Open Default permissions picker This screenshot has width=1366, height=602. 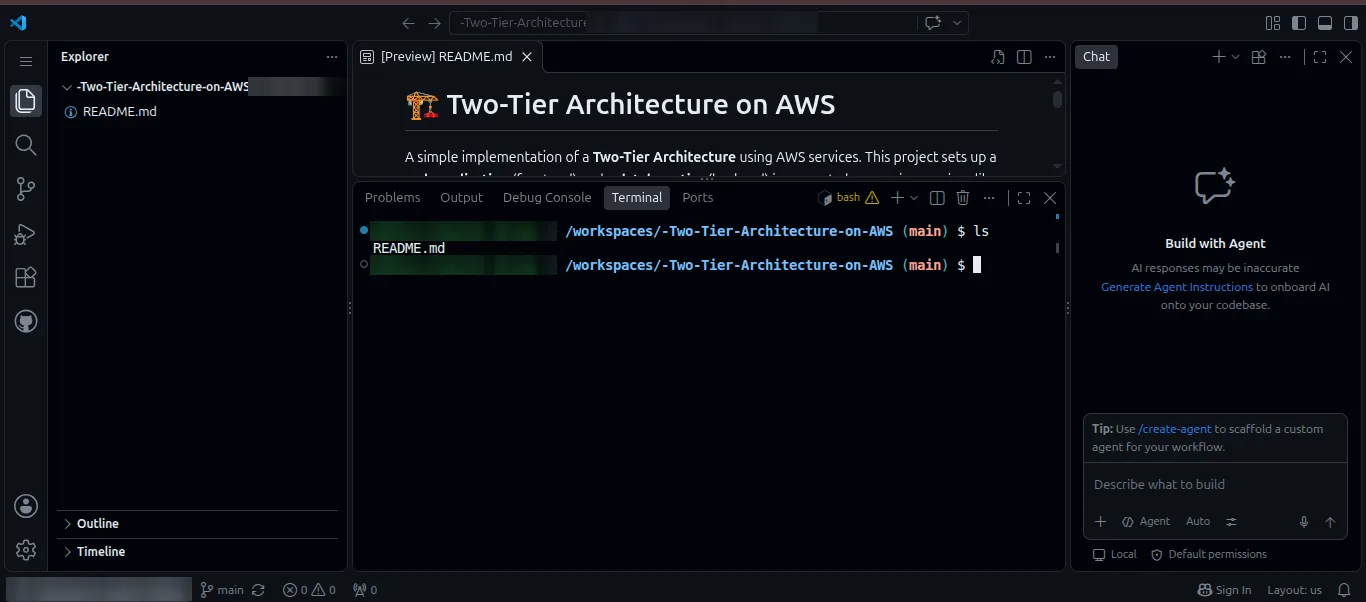tap(1209, 554)
